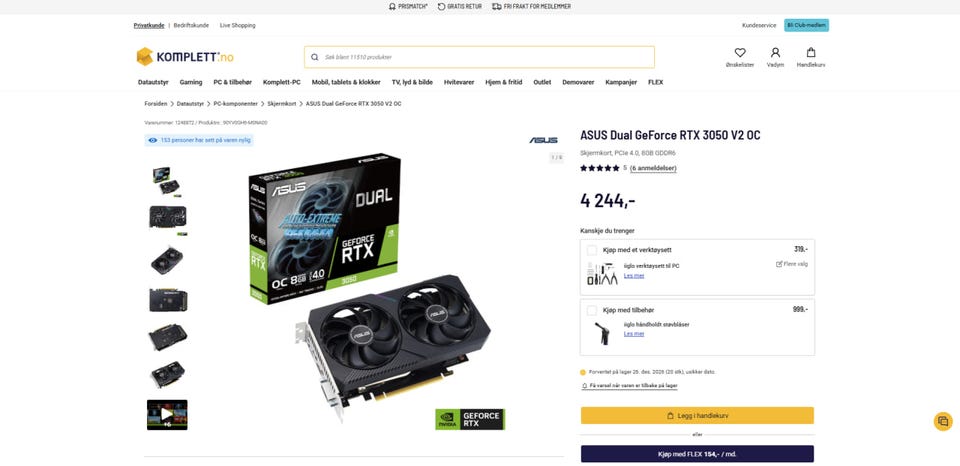960x466 pixels.
Task: Open the 6 anmeldelser reviews link
Action: (x=653, y=168)
